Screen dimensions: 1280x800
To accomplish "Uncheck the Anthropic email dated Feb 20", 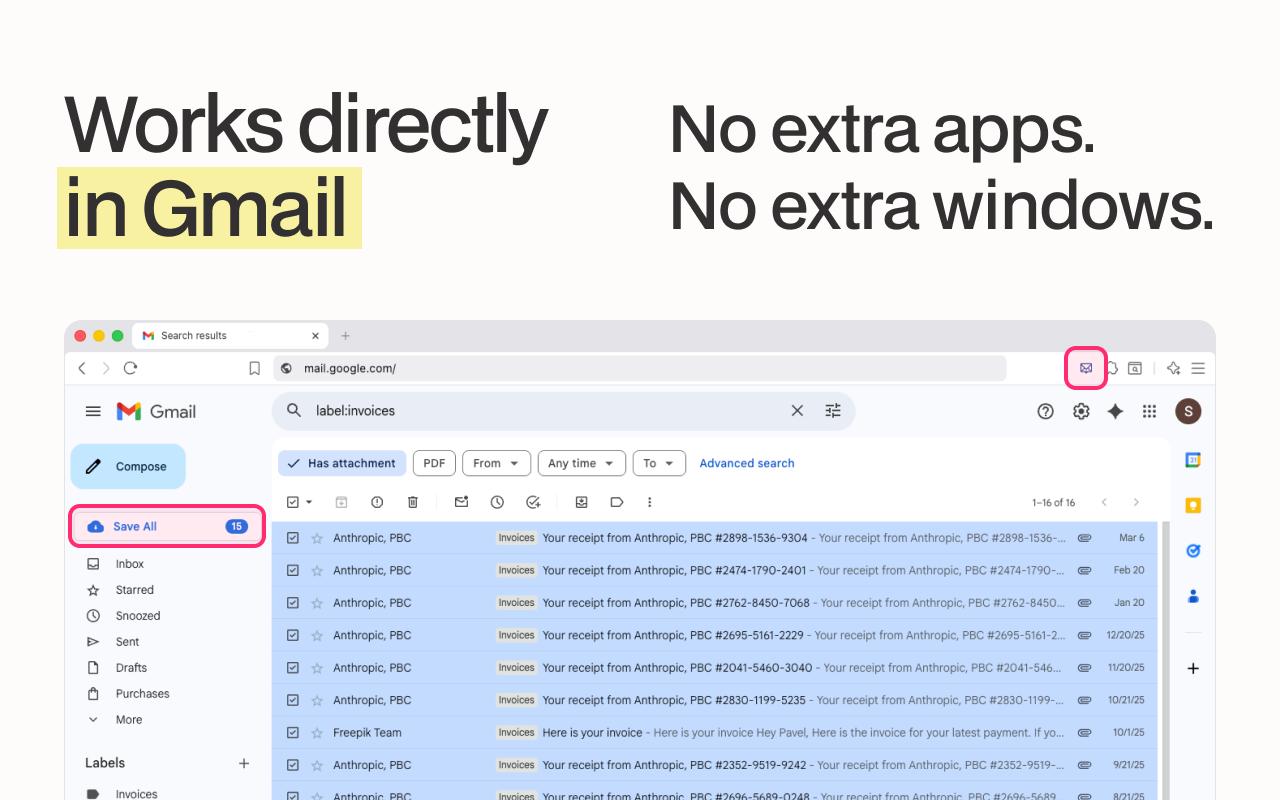I will [293, 570].
